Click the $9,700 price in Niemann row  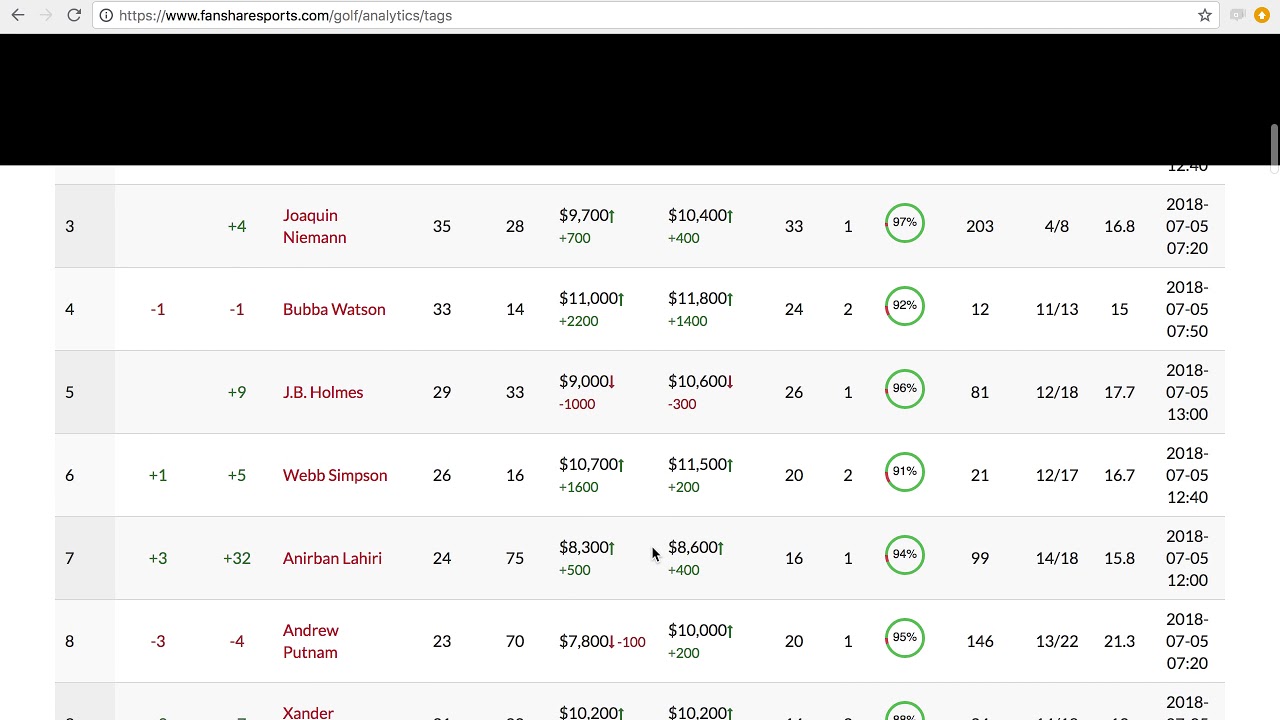[x=584, y=215]
